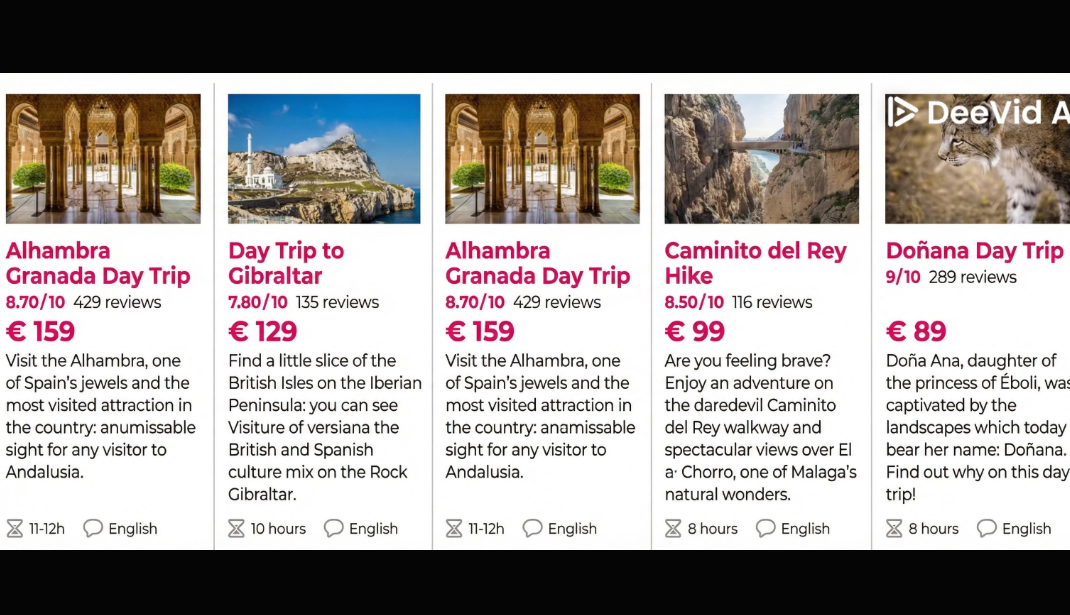Screen dimensions: 1070x615
Task: Select the Rock of Gibraltar photo
Action: pyautogui.click(x=324, y=158)
